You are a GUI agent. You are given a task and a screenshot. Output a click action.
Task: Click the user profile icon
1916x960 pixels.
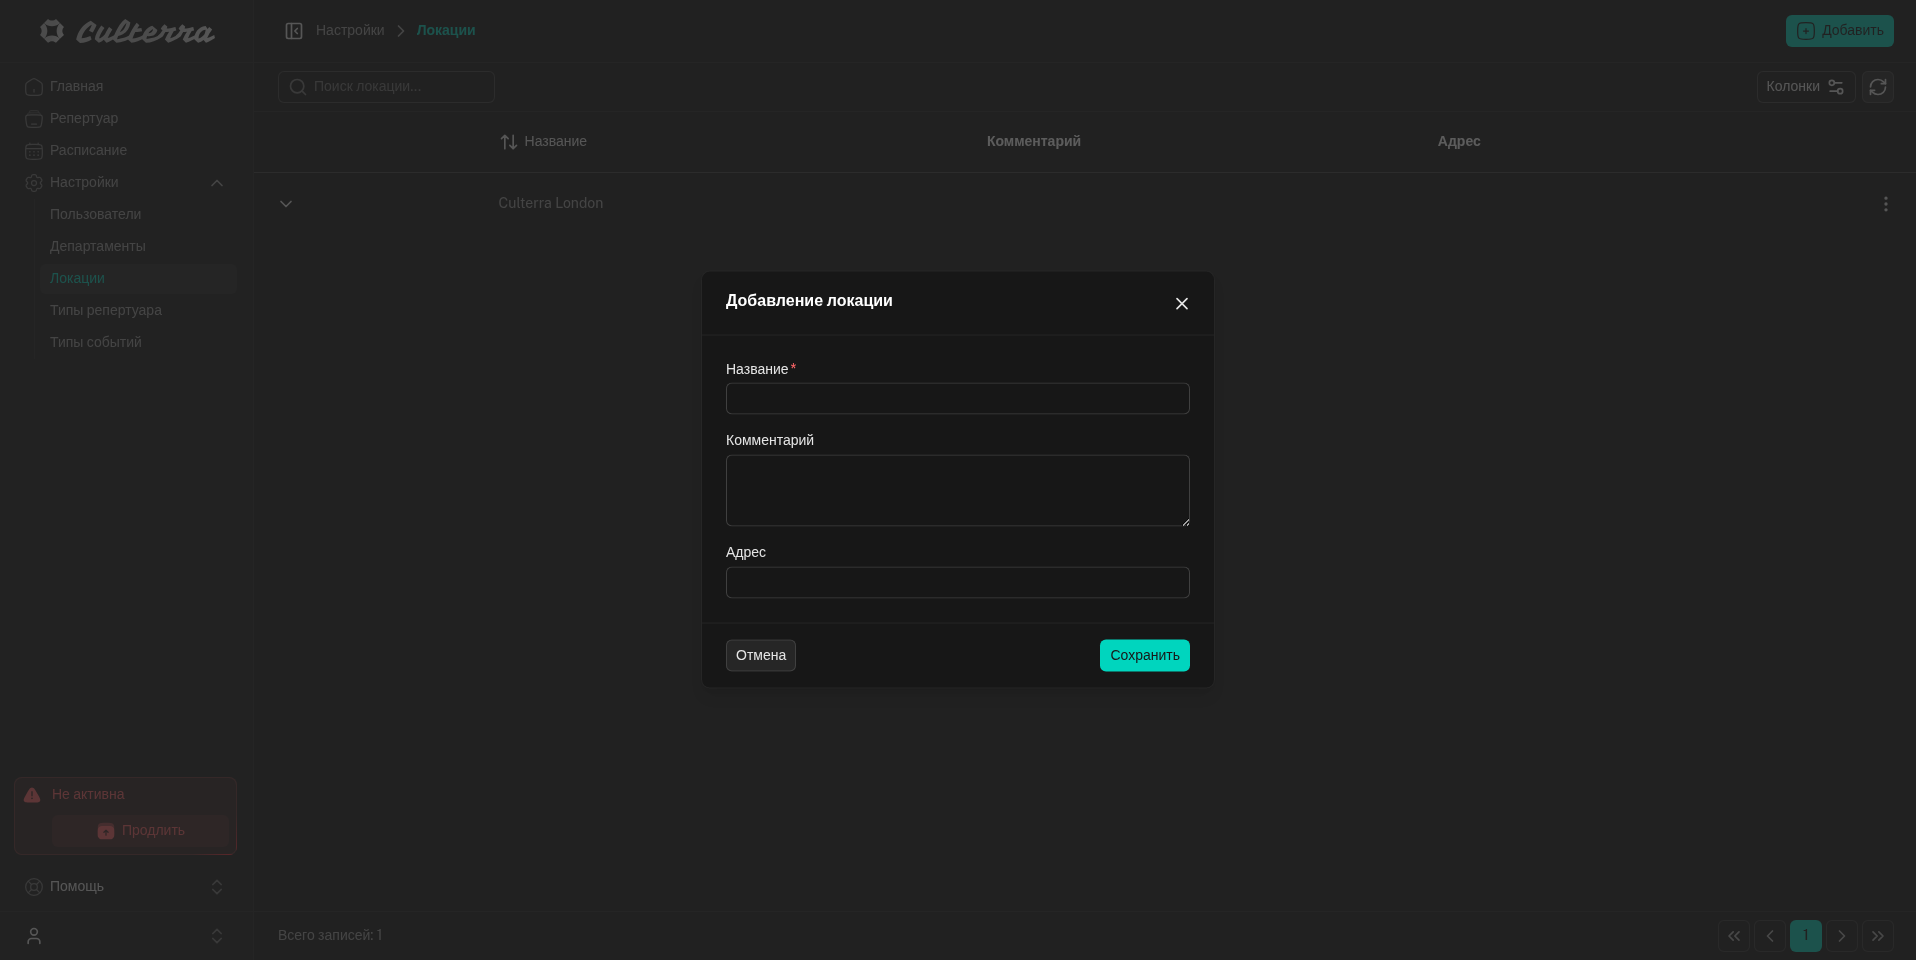point(34,936)
